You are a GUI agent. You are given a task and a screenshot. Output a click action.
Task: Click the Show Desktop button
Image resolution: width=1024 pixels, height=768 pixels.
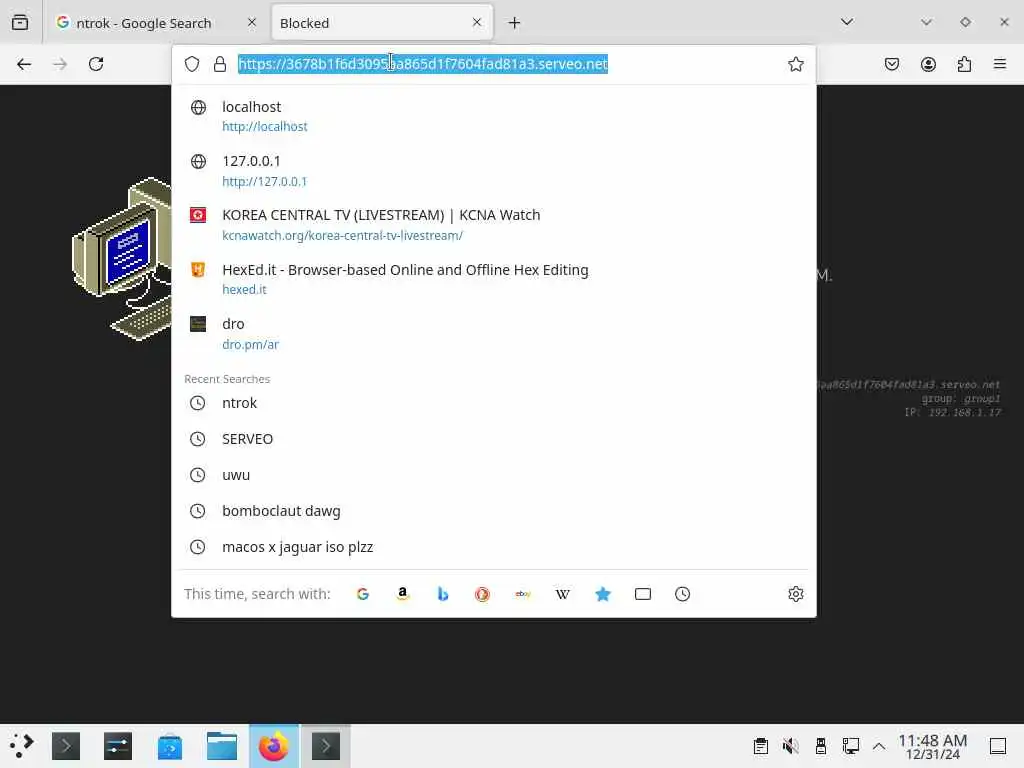[x=998, y=746]
